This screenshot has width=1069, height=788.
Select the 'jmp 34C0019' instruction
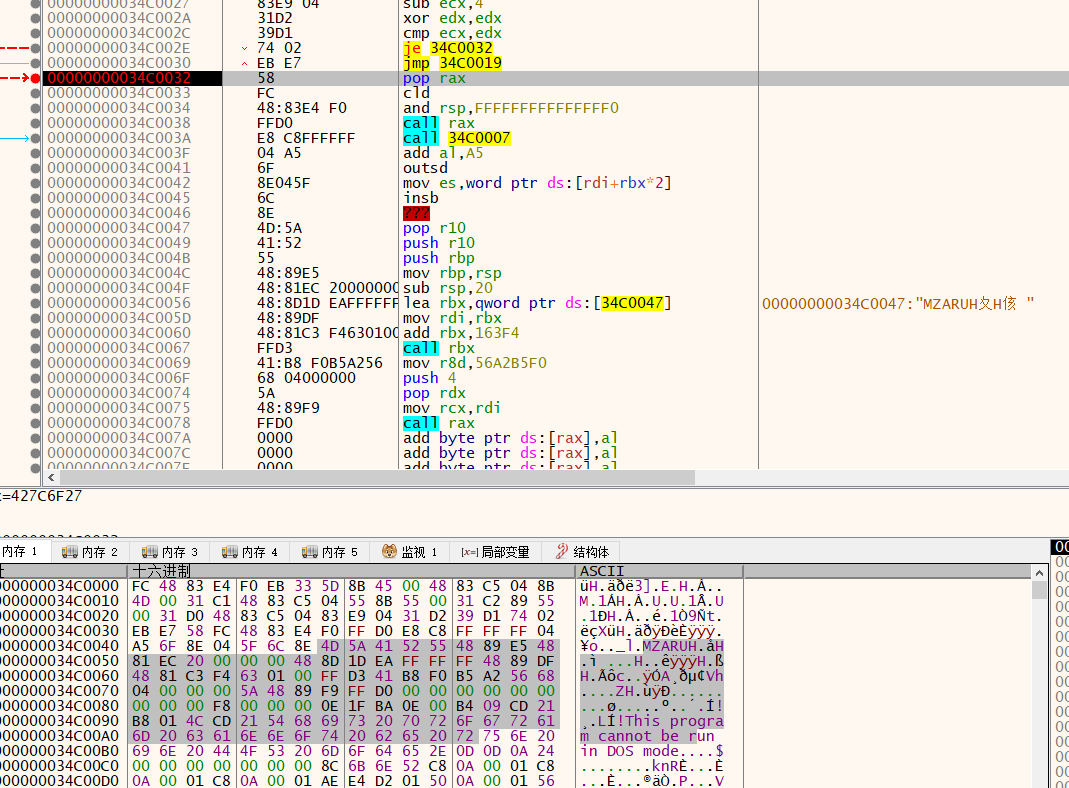pos(452,63)
